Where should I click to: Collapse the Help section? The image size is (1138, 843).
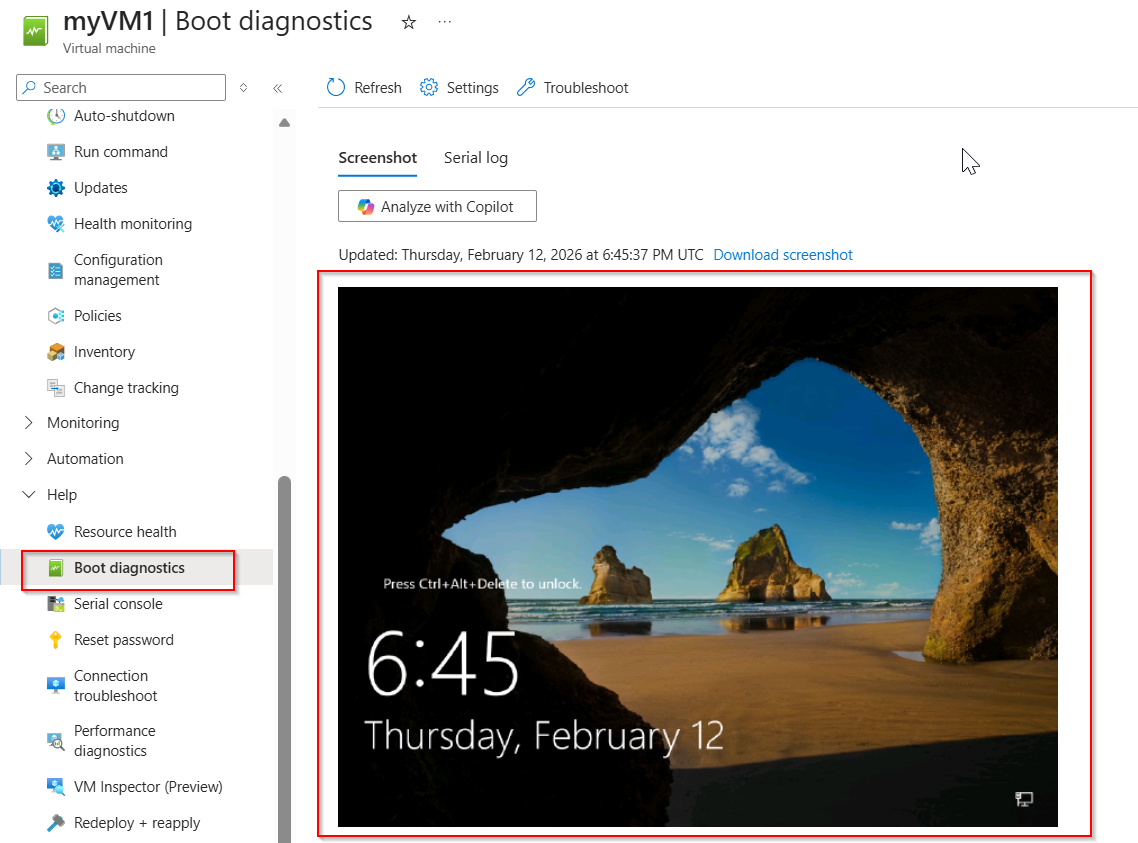28,495
